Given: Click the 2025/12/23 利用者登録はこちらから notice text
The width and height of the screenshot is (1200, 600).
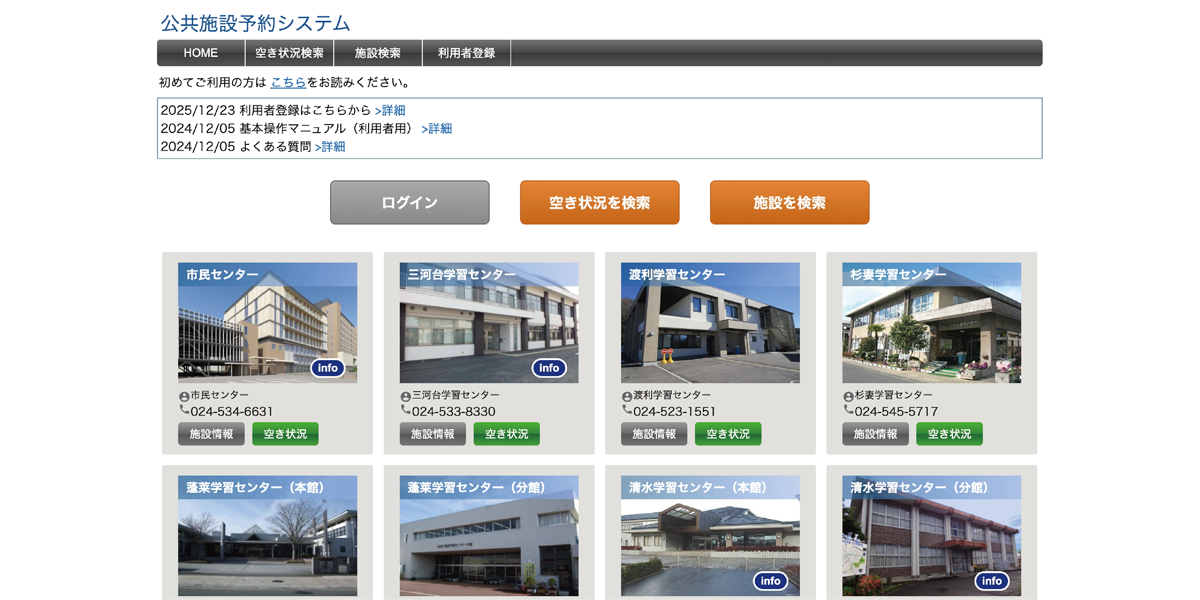Looking at the screenshot, I should (x=266, y=110).
